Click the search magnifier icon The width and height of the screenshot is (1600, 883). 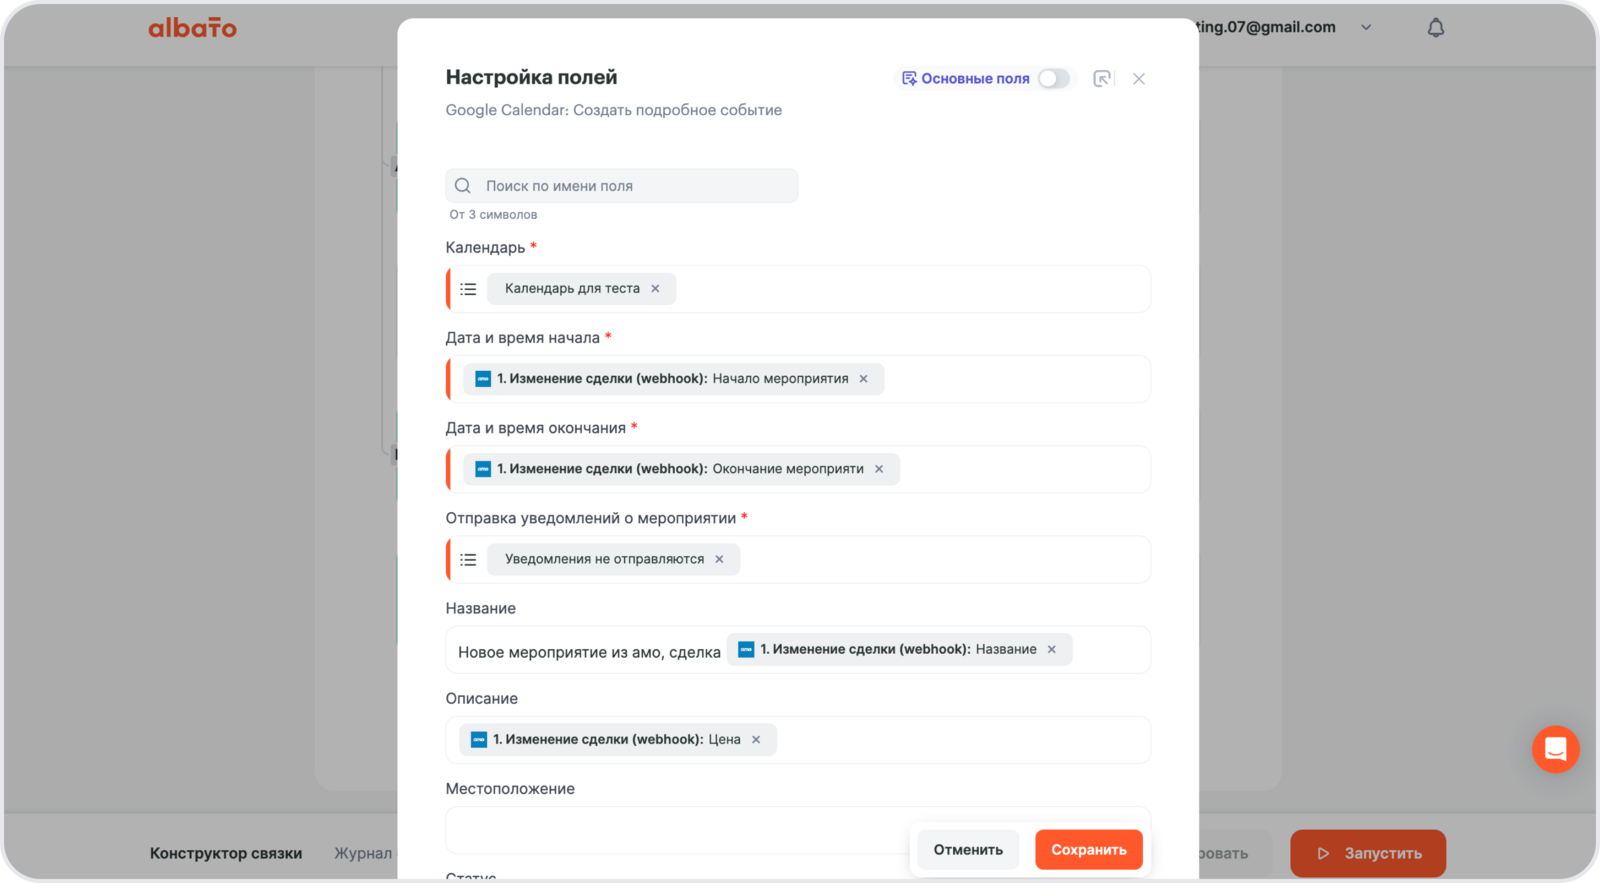[x=463, y=186]
